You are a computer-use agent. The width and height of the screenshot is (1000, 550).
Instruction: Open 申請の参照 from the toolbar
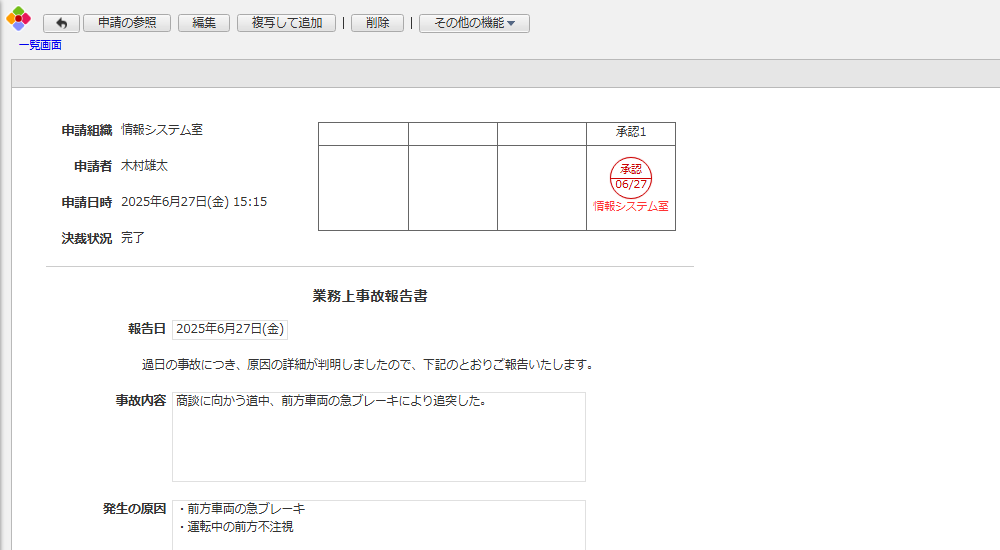[x=127, y=23]
